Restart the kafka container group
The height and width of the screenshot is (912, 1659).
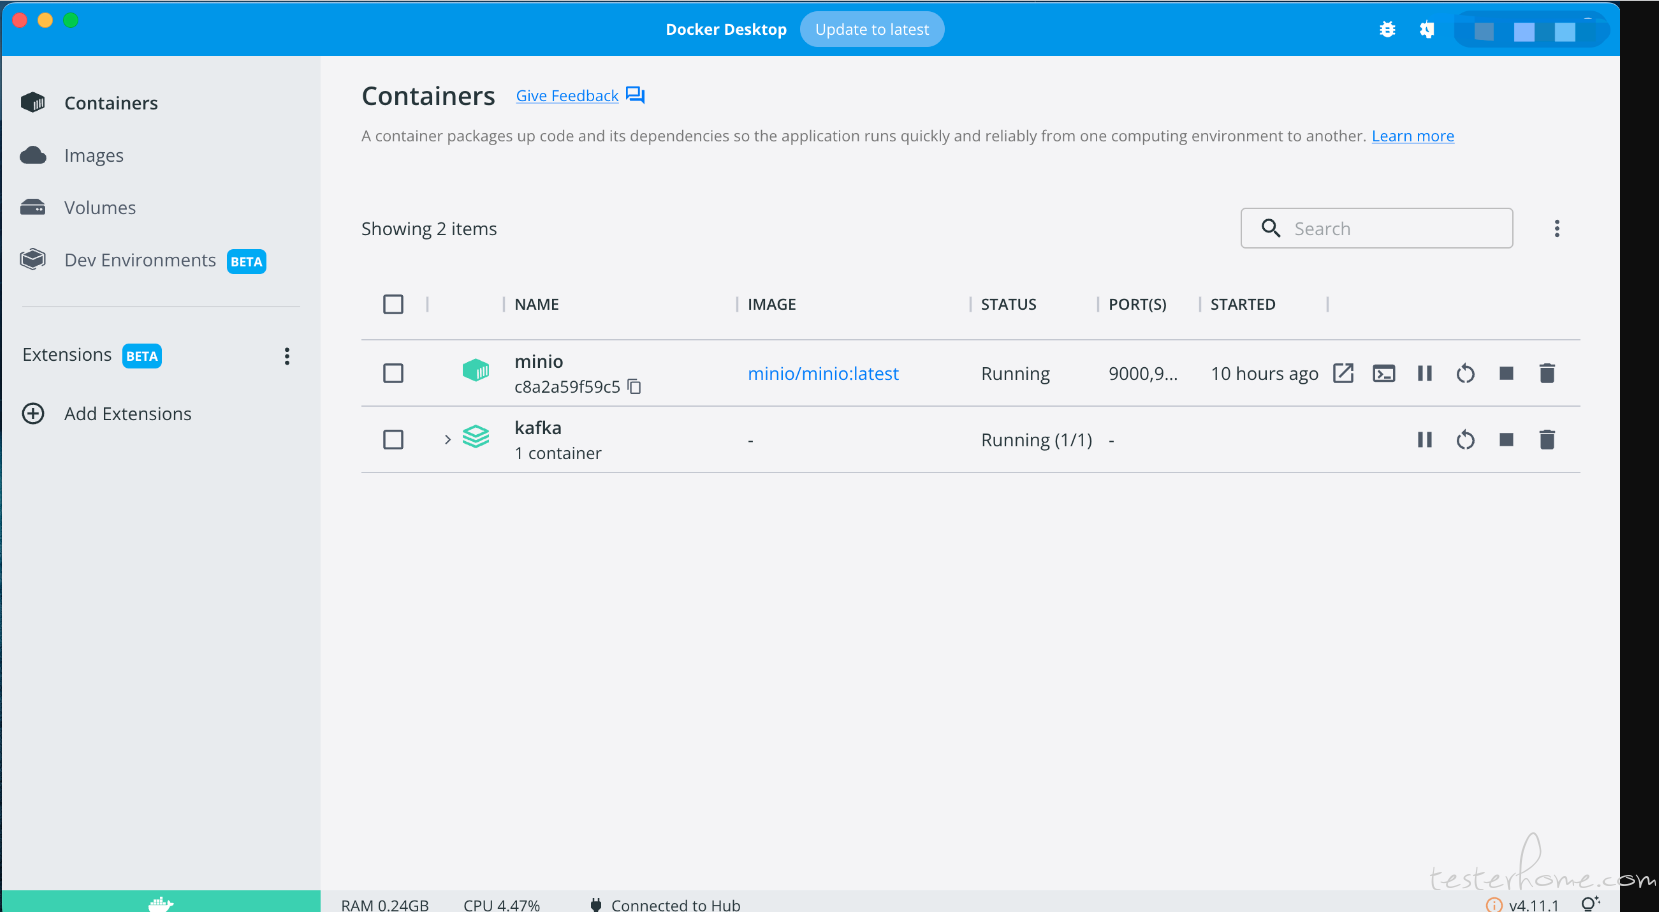[1465, 439]
